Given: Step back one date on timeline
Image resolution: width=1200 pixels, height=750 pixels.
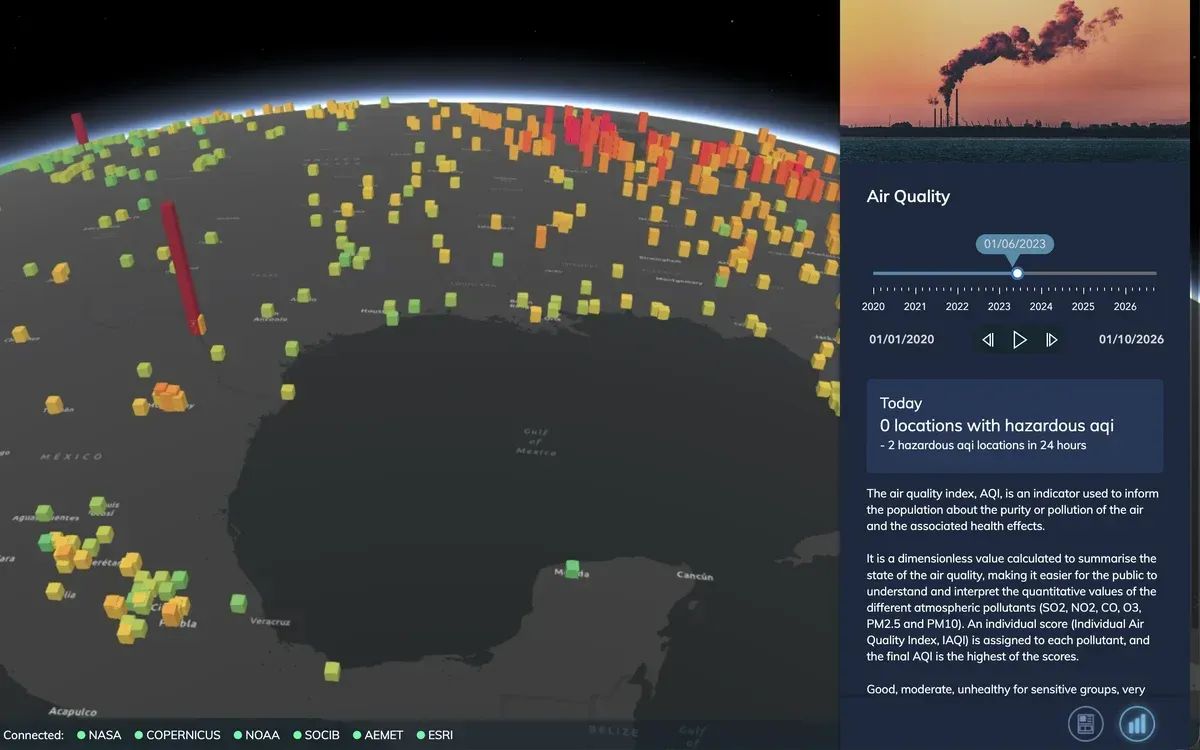Looking at the screenshot, I should coord(988,340).
